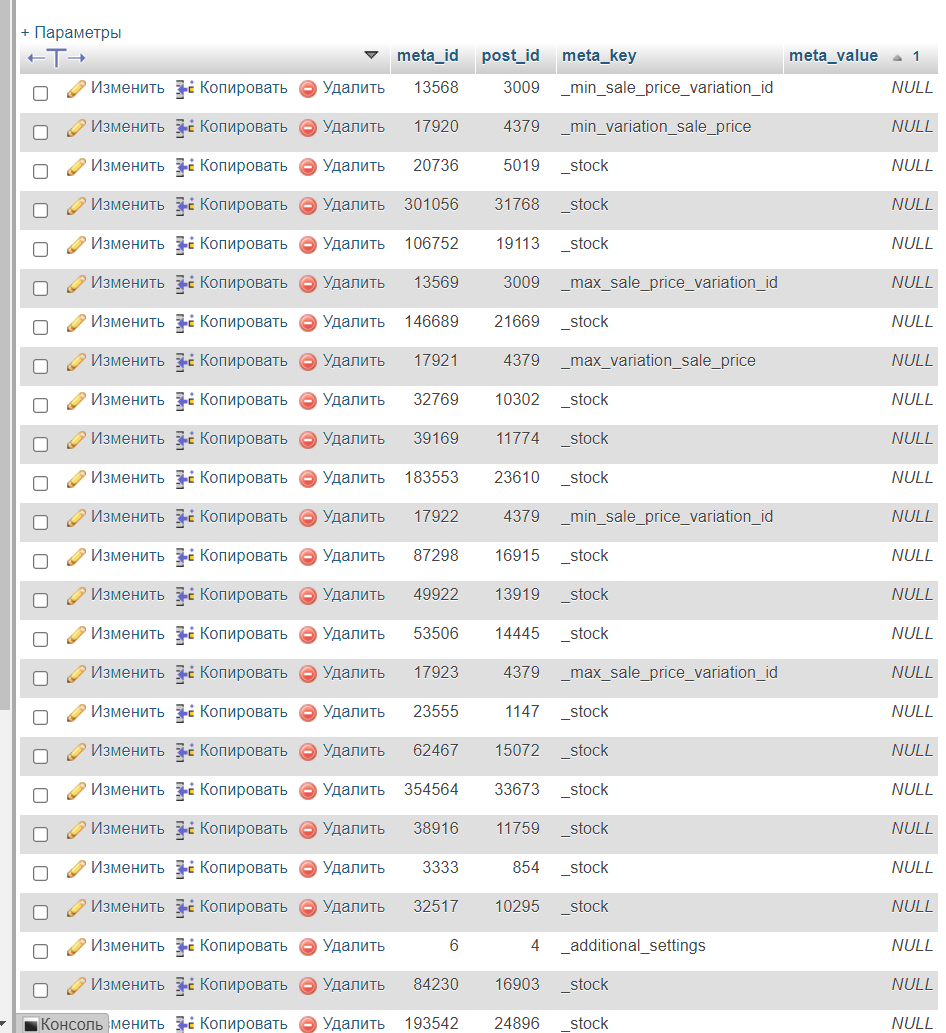
Task: Click the _stock cell in row meta_id 23555
Action: [585, 712]
